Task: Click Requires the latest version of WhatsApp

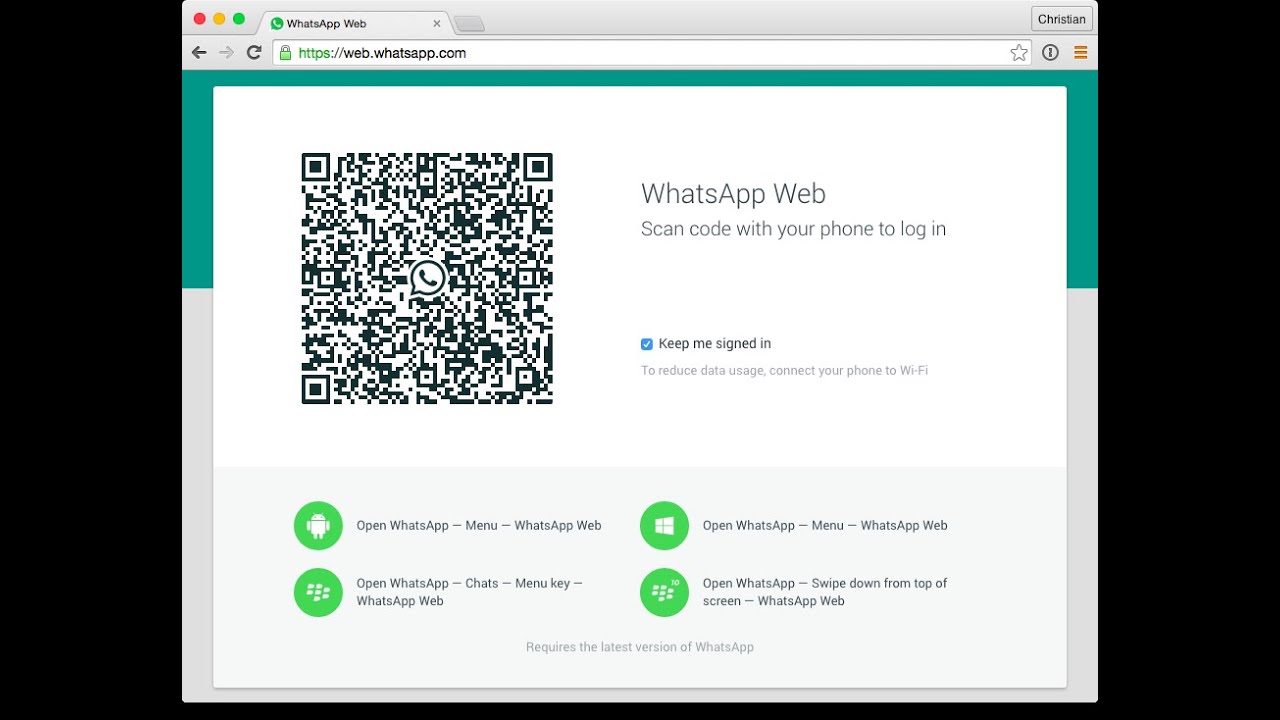Action: tap(640, 647)
